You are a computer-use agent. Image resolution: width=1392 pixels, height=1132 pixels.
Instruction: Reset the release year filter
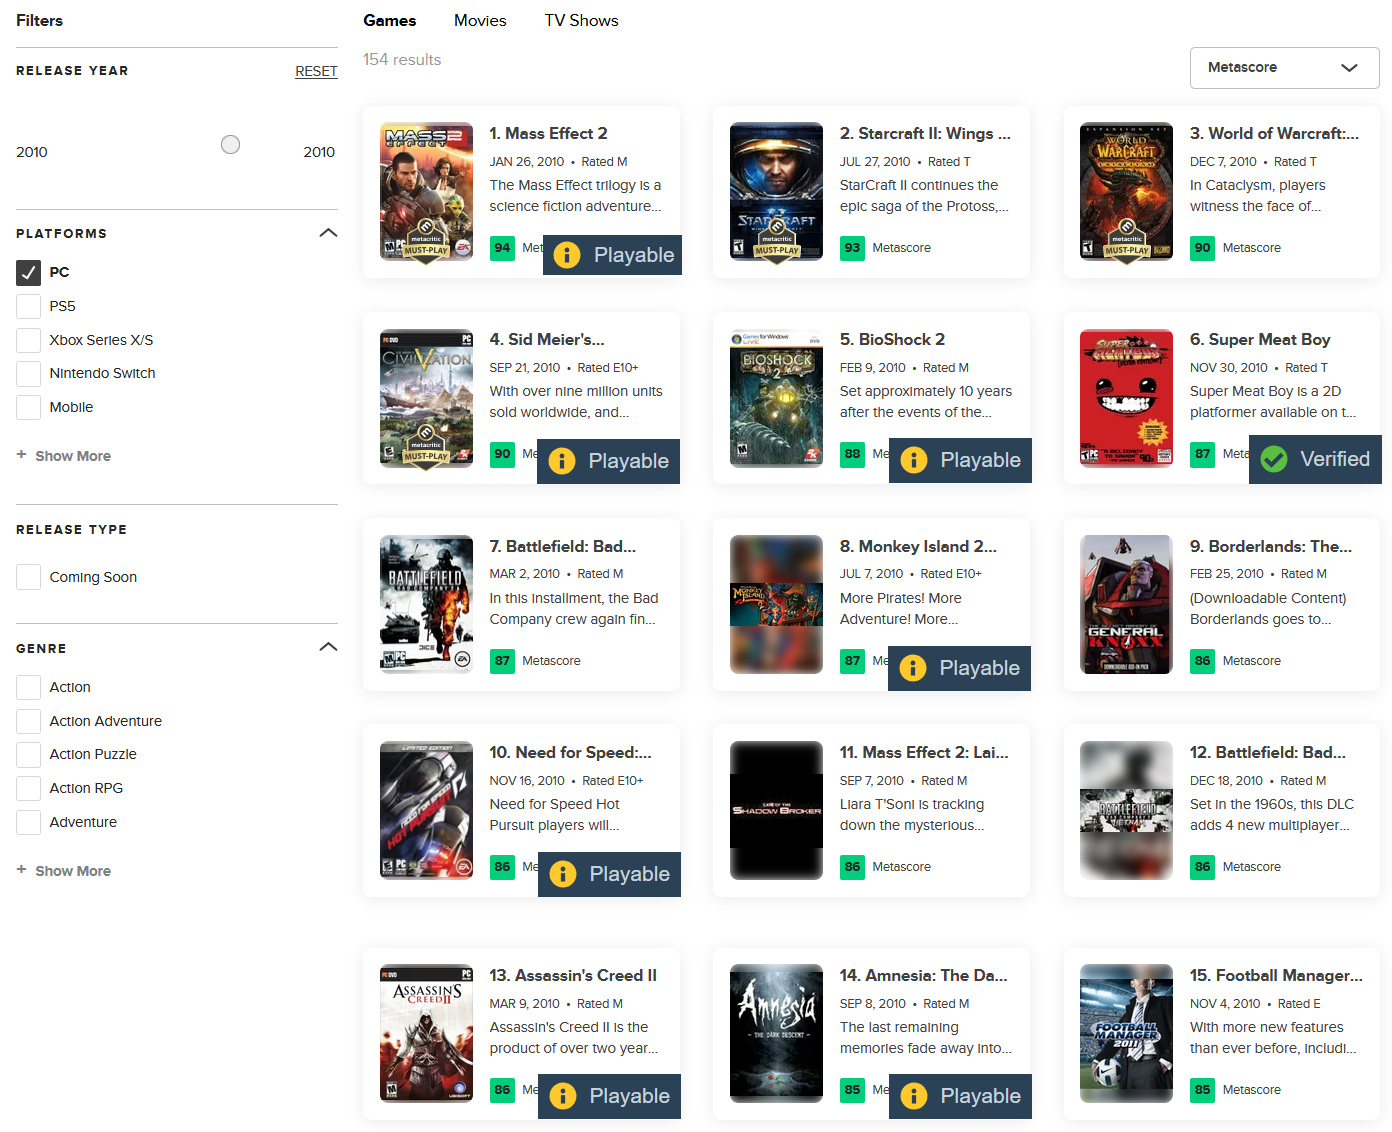(x=316, y=71)
